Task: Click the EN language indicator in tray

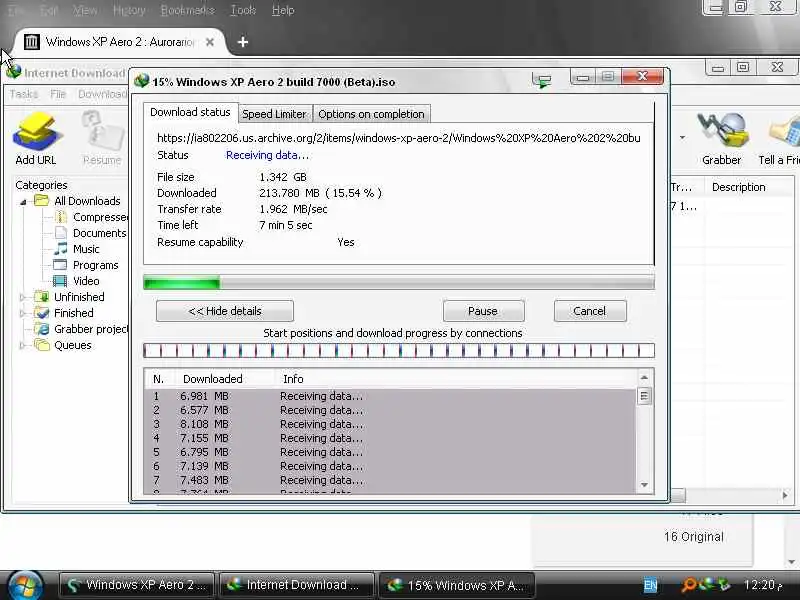Action: tap(650, 585)
